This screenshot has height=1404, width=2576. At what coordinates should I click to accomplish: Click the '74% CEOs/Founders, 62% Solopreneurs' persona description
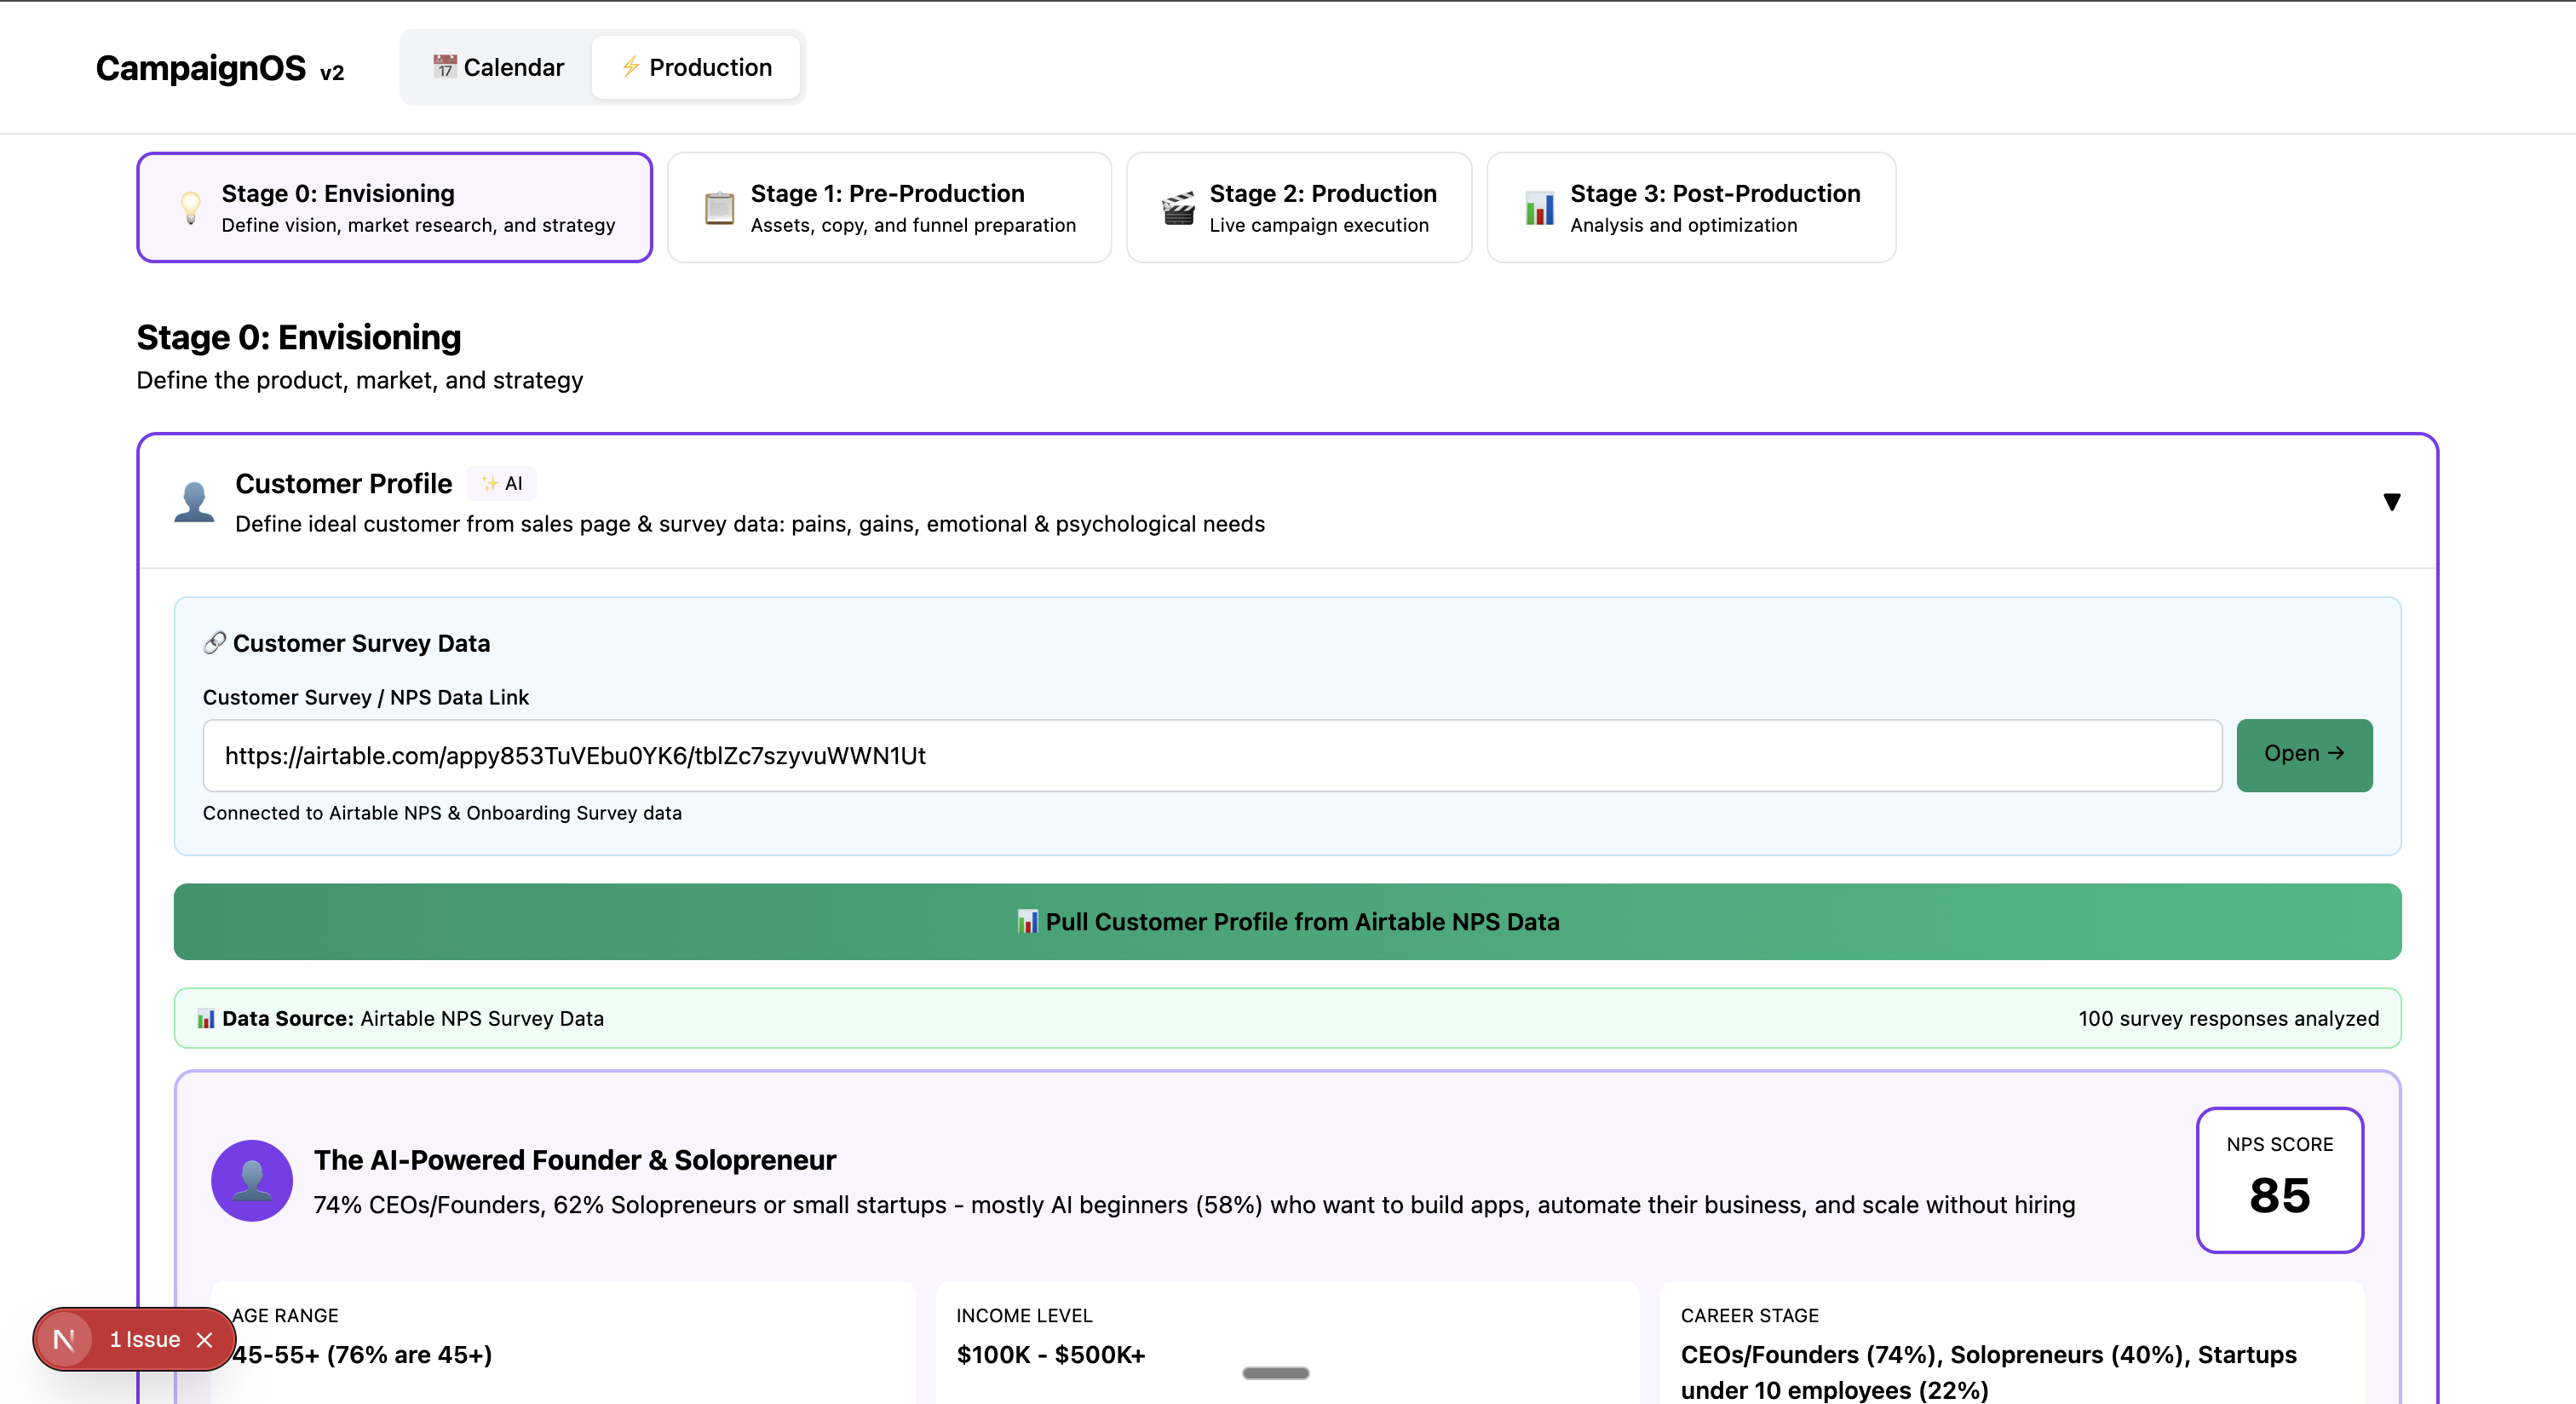coord(1194,1205)
